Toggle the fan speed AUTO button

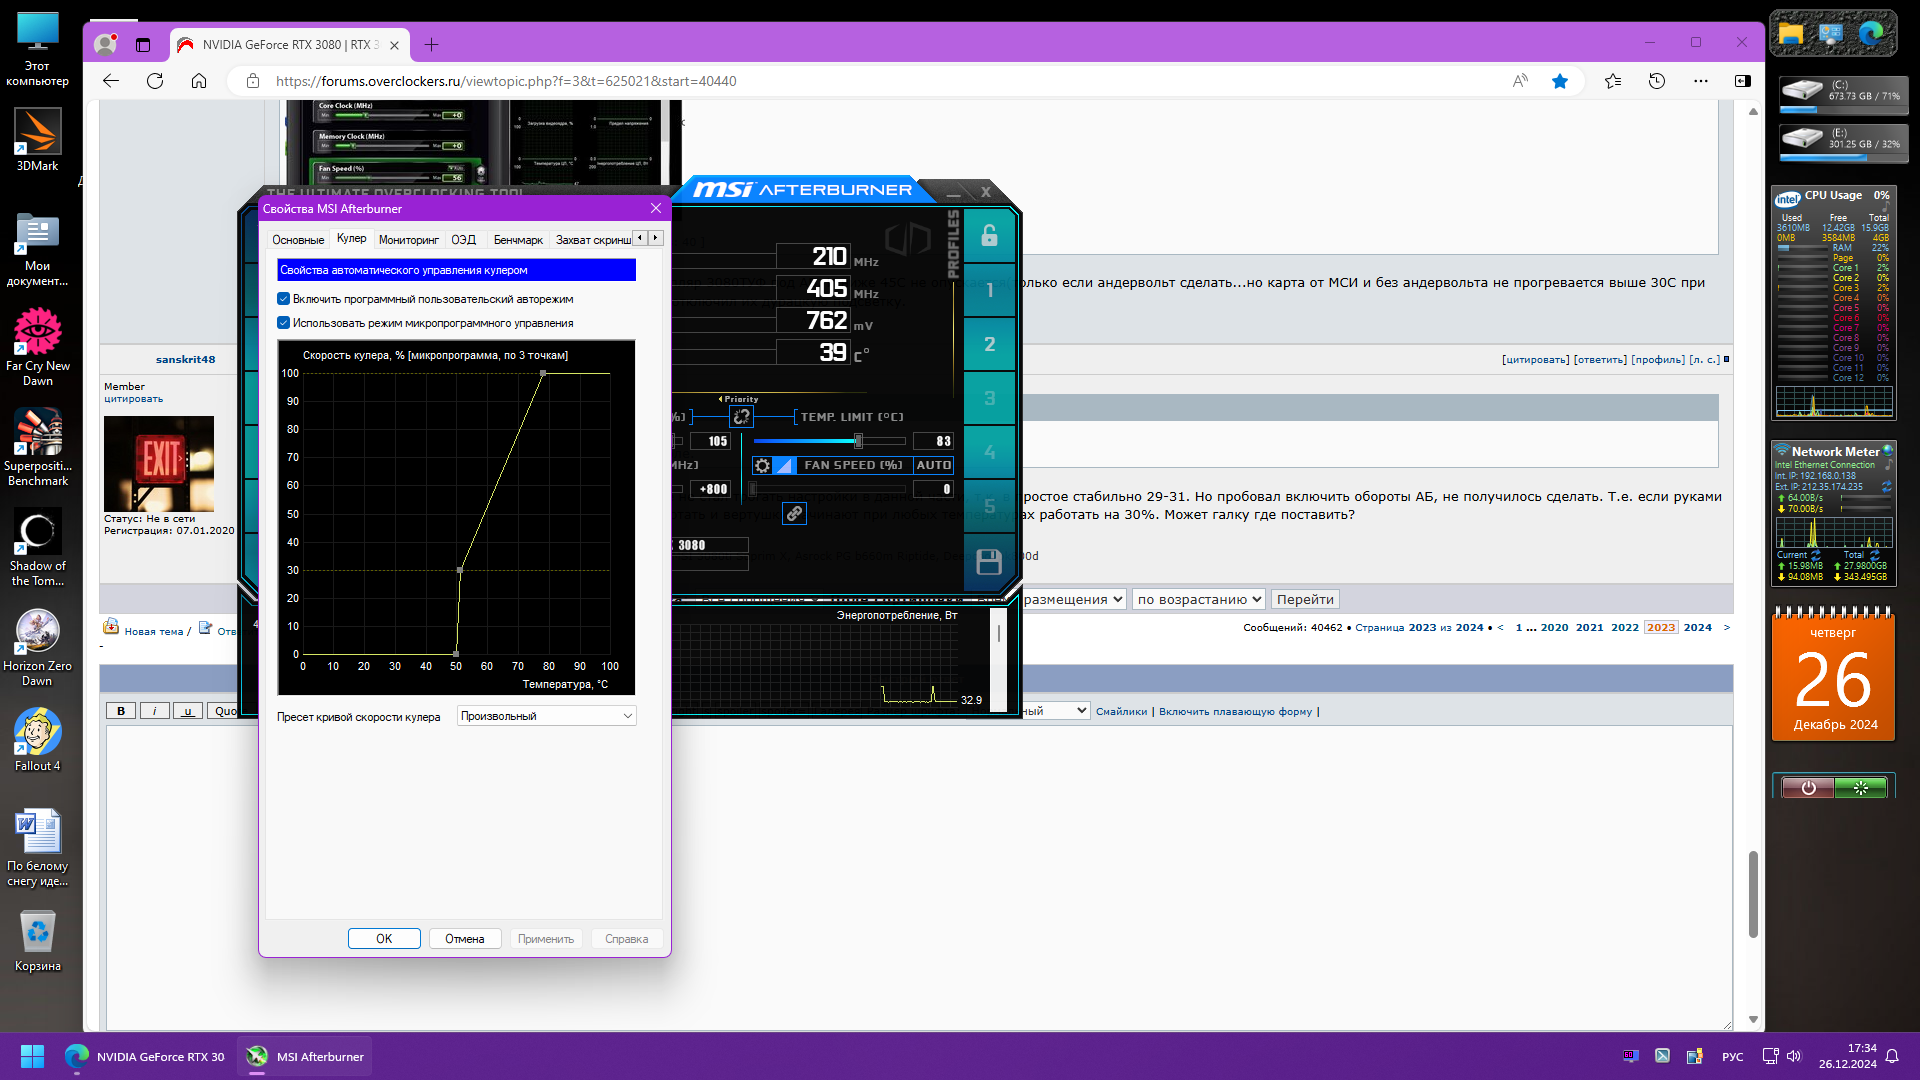(933, 466)
